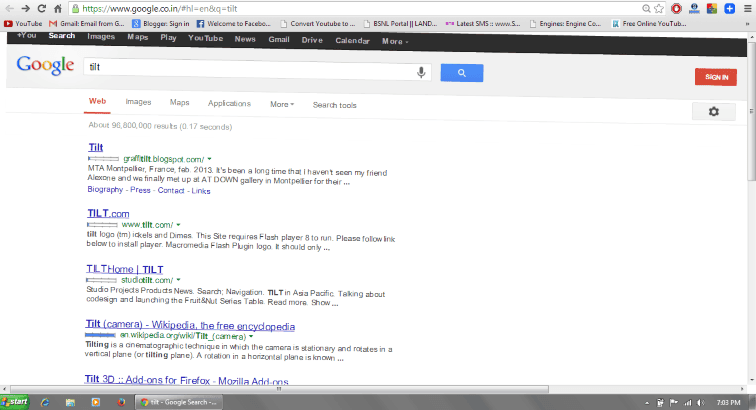Open the media player taskbar icon
The height and width of the screenshot is (410, 756).
tap(95, 402)
